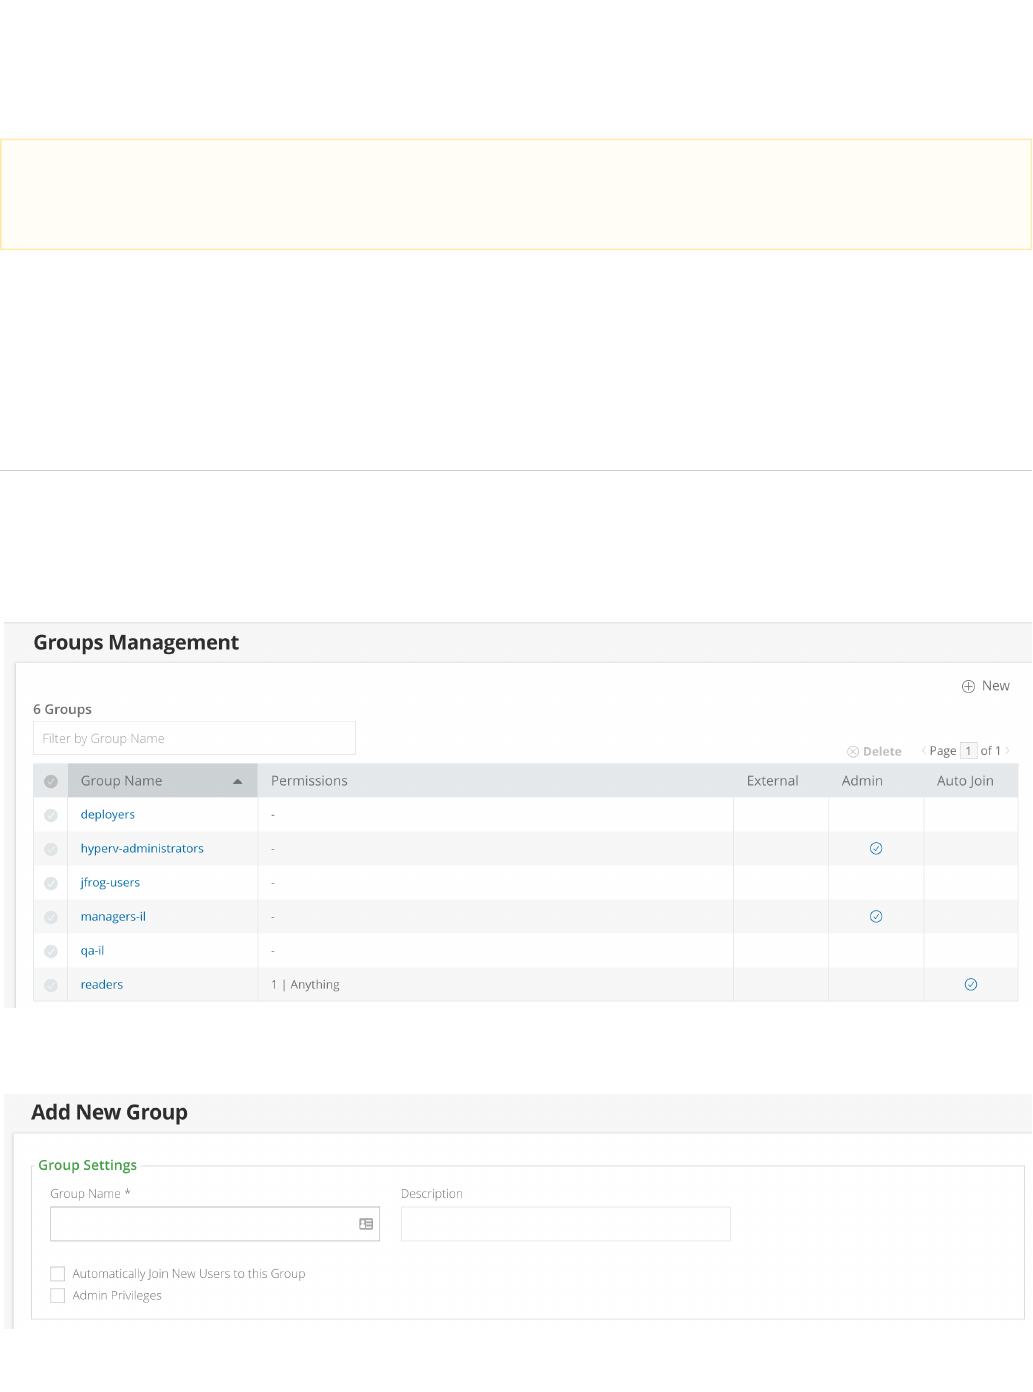Click the select-all groups check icon
The image size is (1033, 1392).
click(51, 781)
